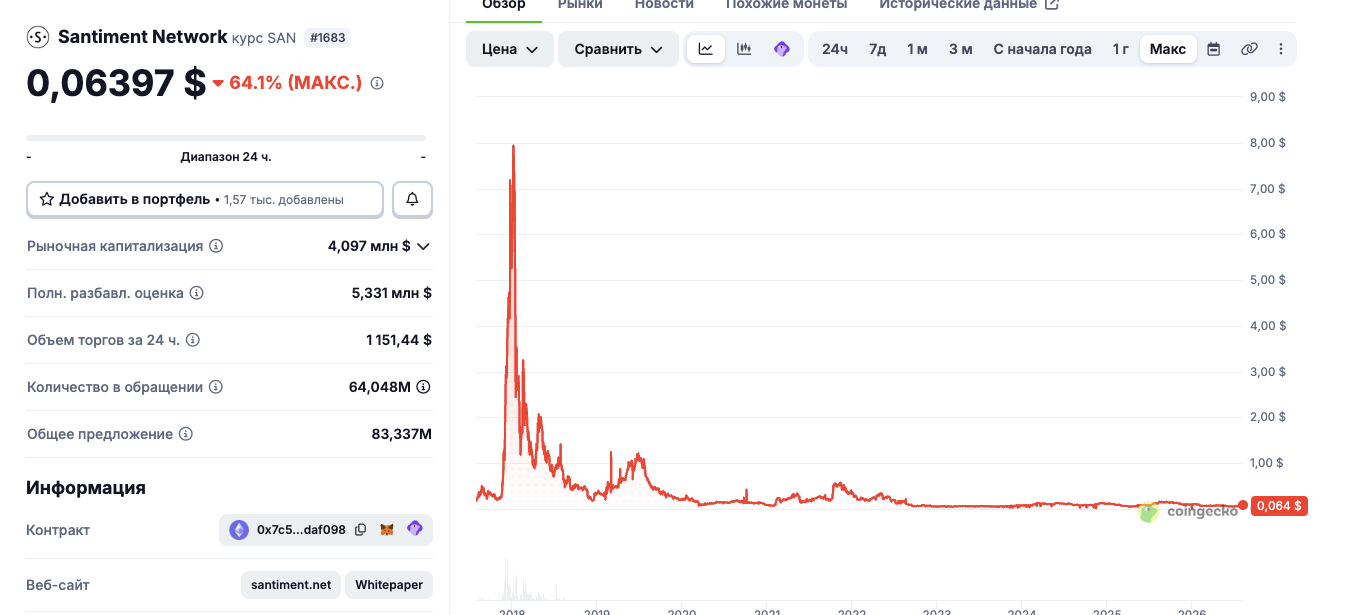Open the Обзор tab

(x=504, y=5)
